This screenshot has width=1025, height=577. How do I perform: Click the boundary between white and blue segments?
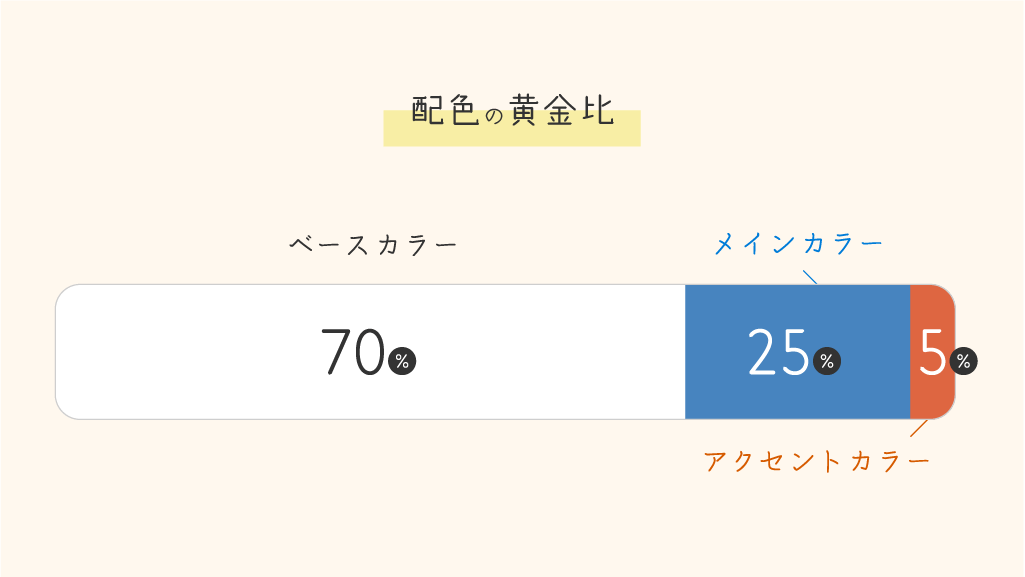coord(685,352)
